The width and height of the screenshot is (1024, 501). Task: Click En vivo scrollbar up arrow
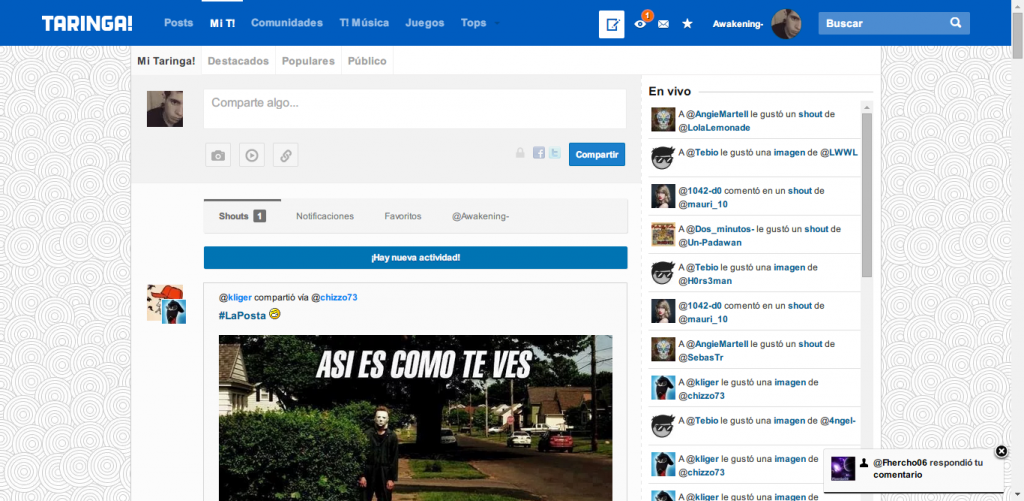pyautogui.click(x=867, y=107)
